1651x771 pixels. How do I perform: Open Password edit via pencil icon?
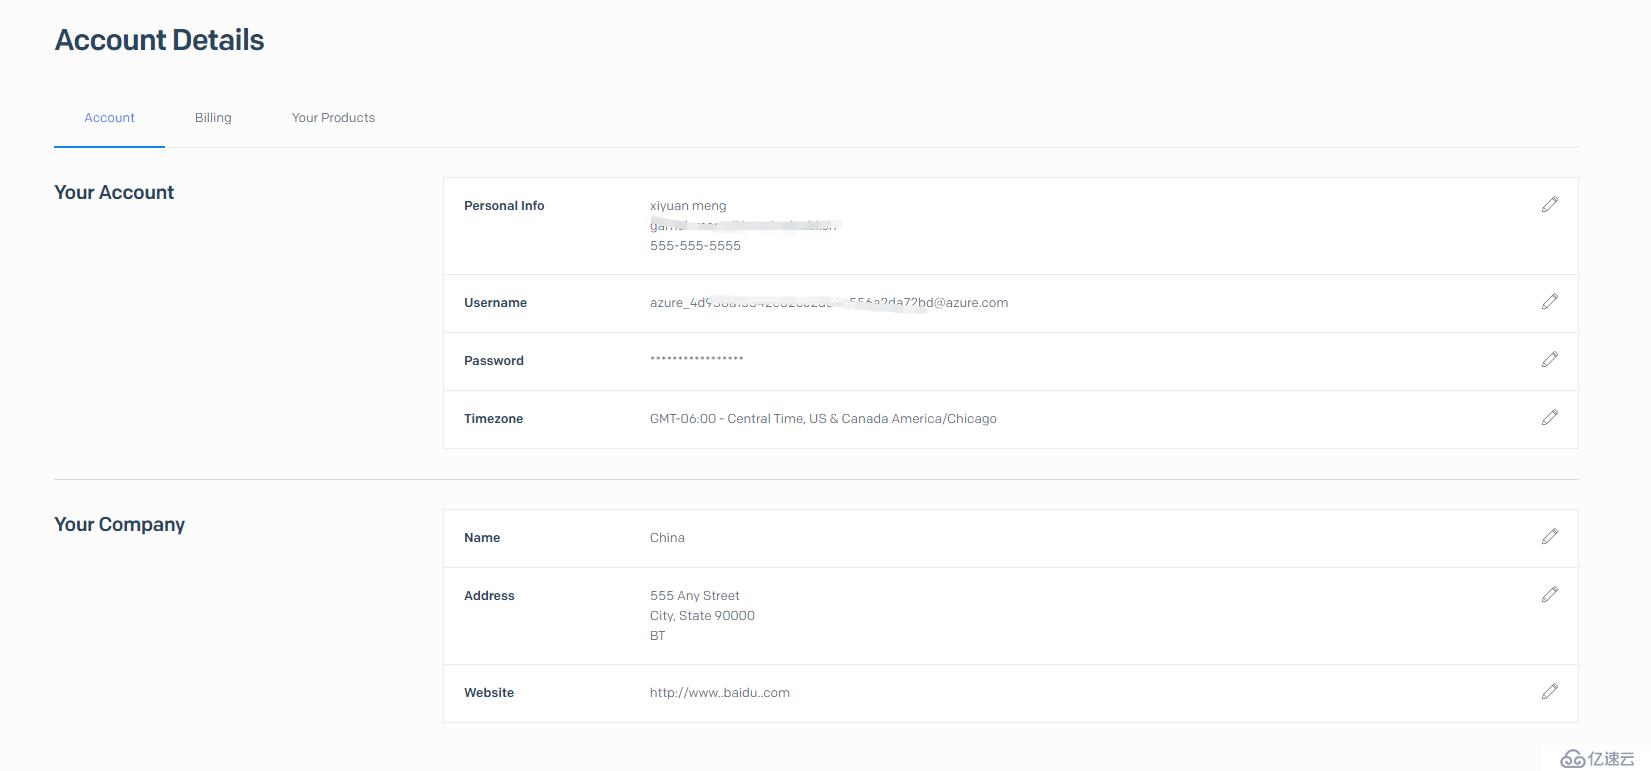(1550, 359)
